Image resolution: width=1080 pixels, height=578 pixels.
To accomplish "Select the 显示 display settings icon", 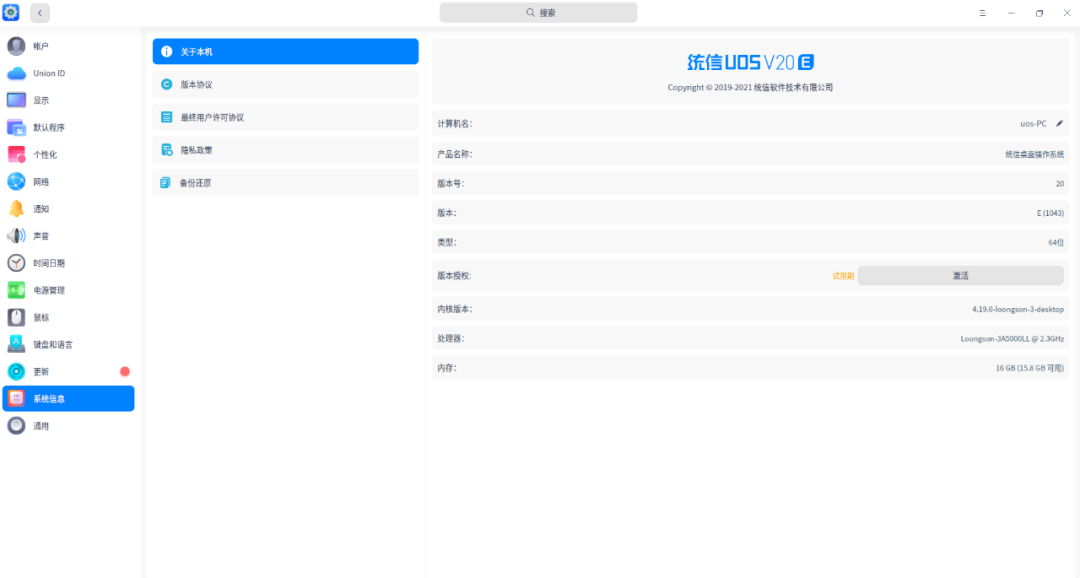I will (x=16, y=100).
